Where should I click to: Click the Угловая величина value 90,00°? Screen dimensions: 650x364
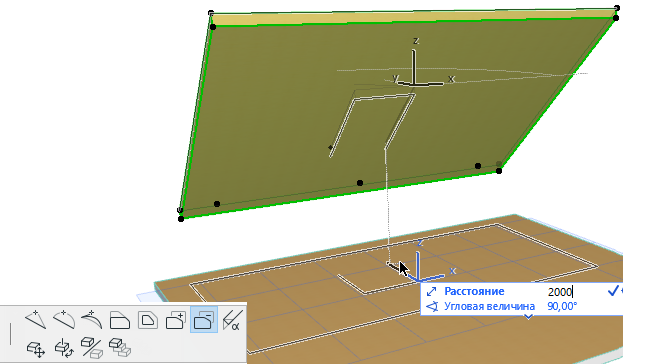[x=562, y=306]
